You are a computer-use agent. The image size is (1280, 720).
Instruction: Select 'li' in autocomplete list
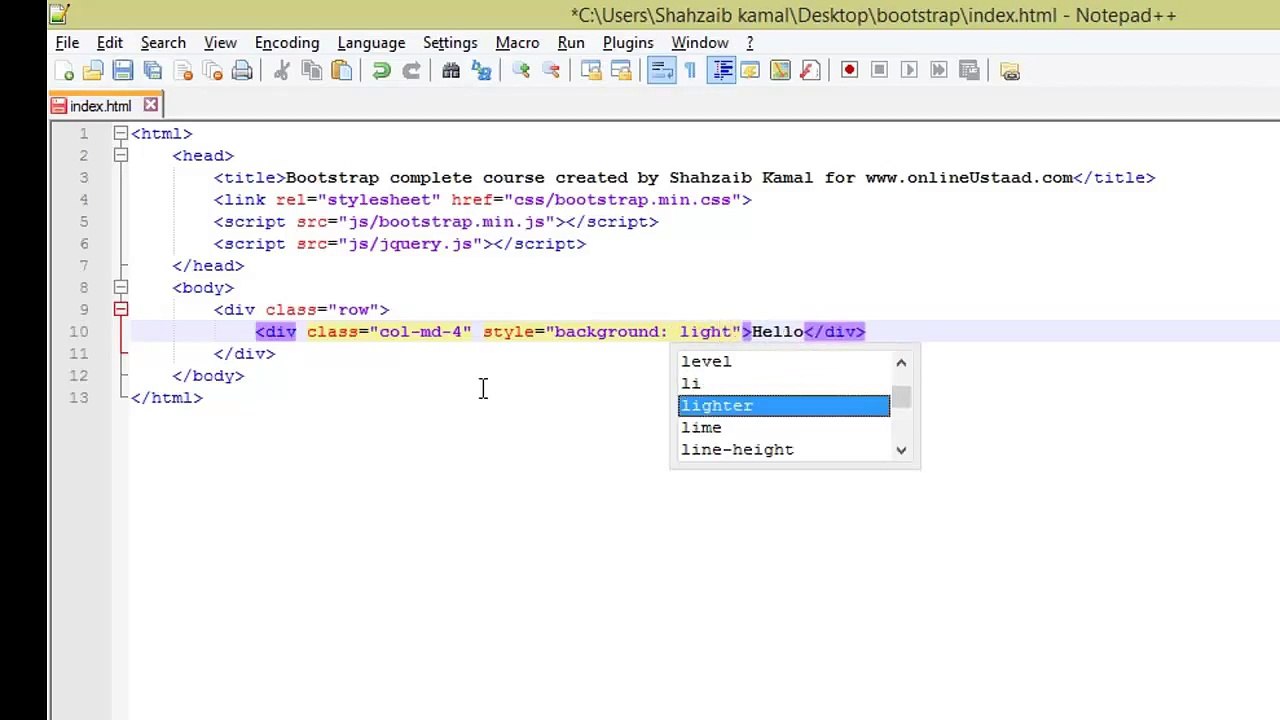point(784,384)
